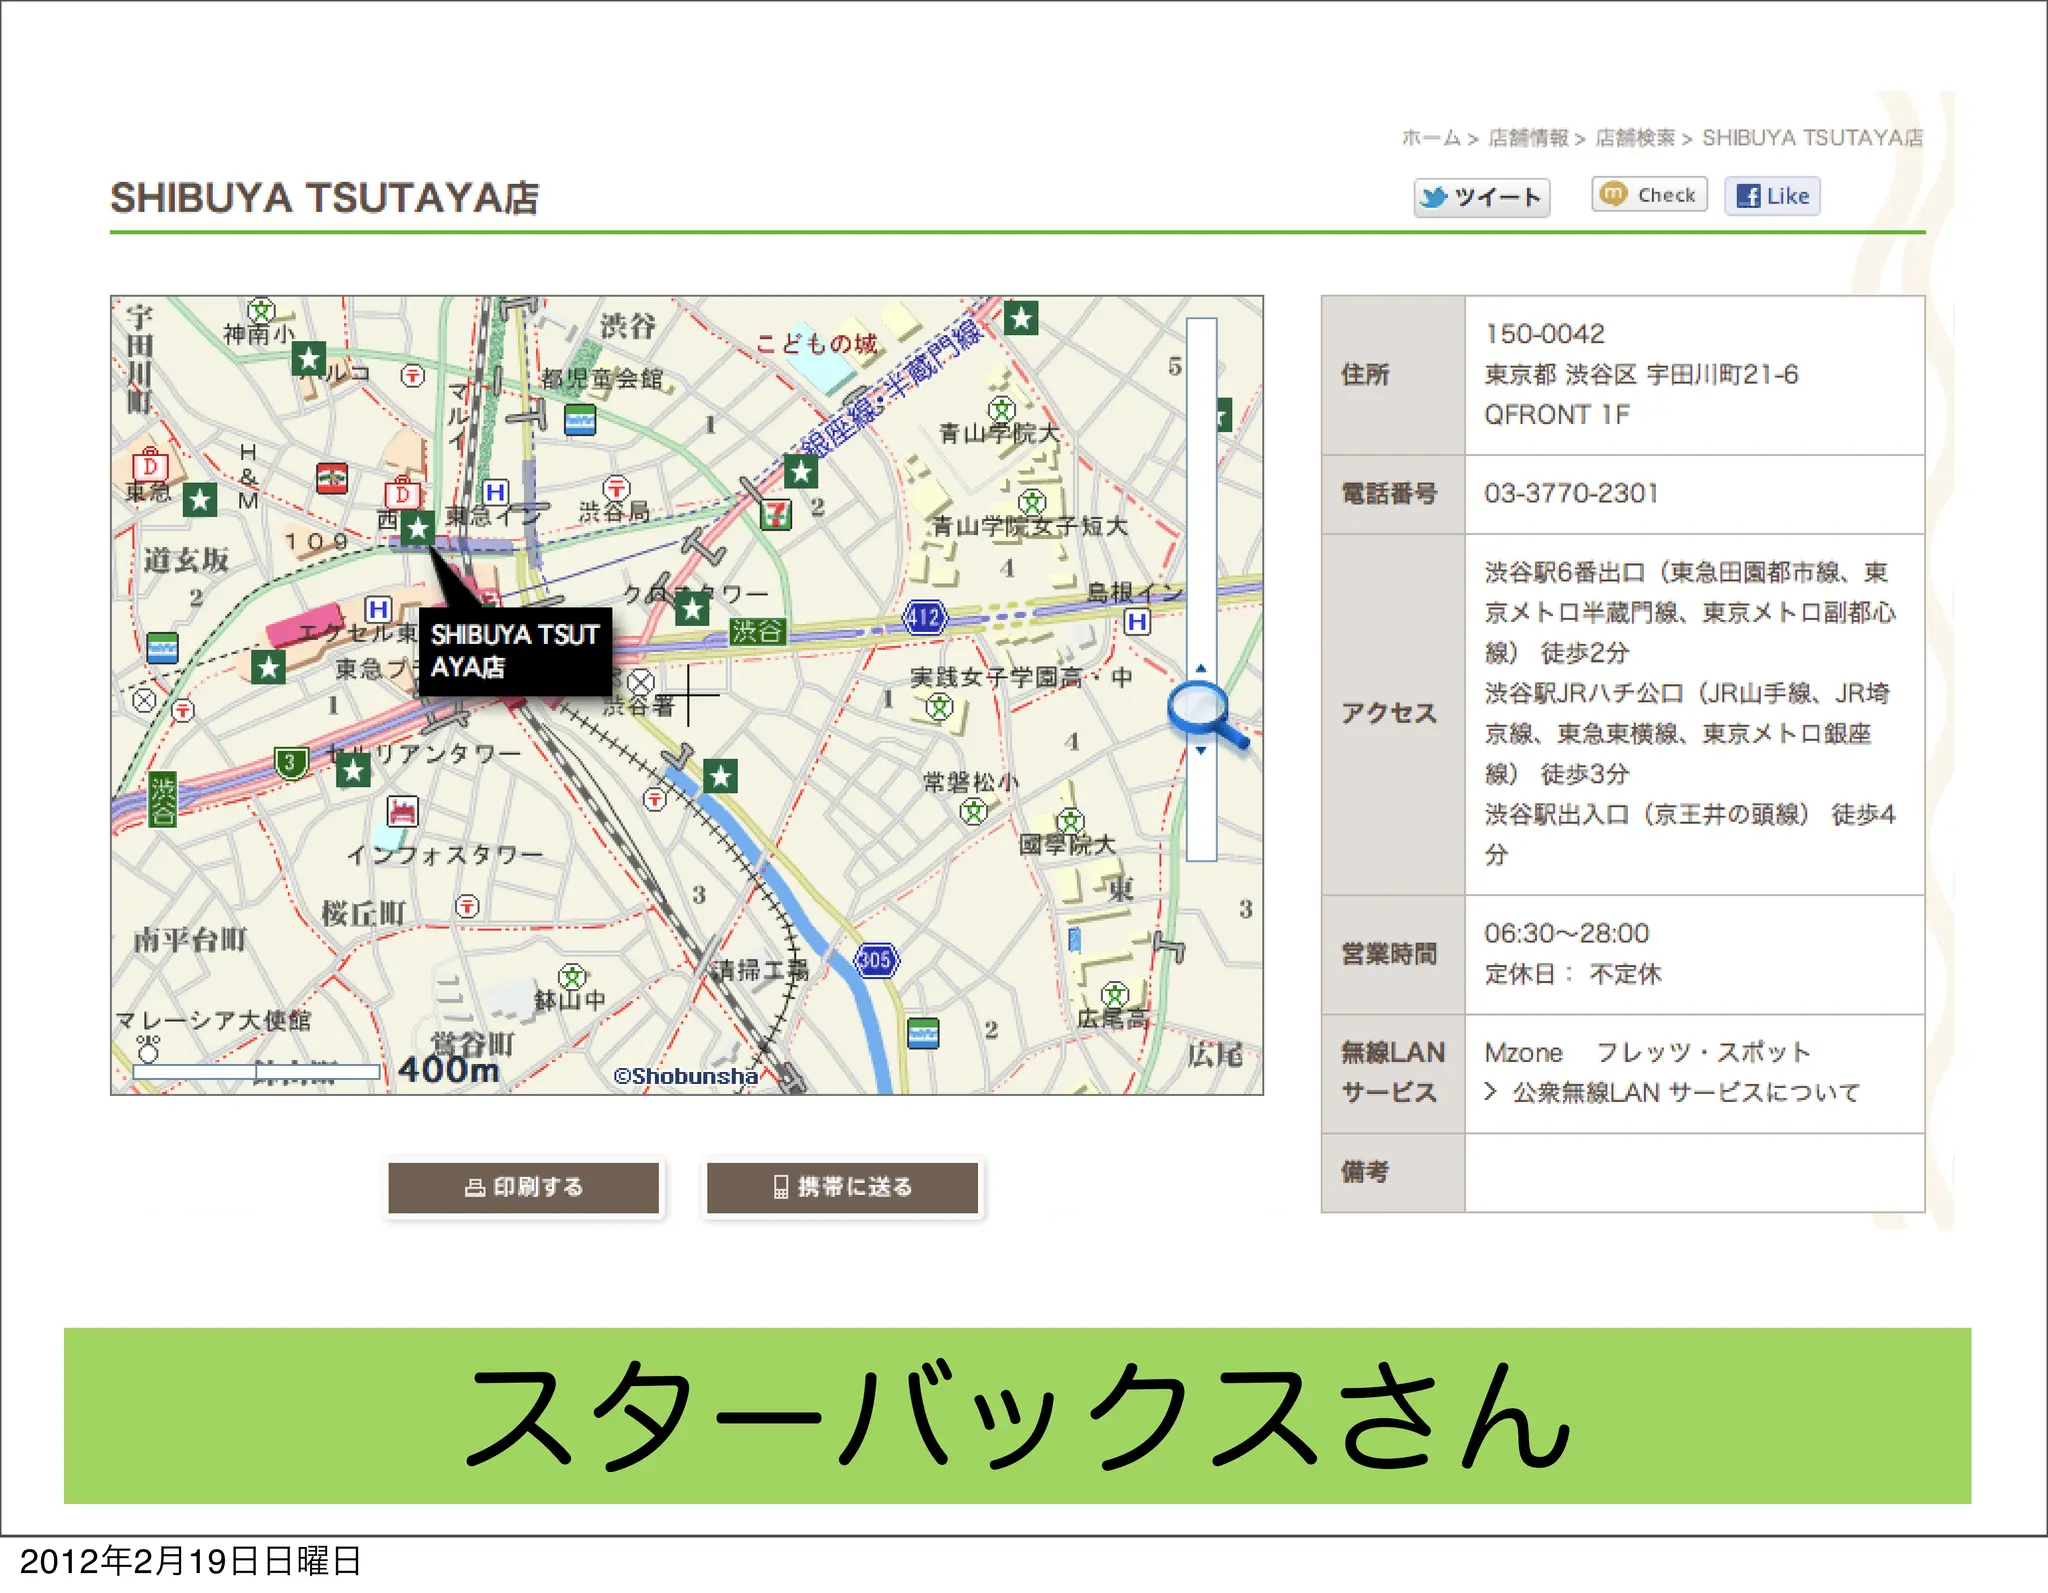The image size is (2048, 1593).
Task: Click the zoom-in arrow above the magnifier
Action: point(1201,668)
